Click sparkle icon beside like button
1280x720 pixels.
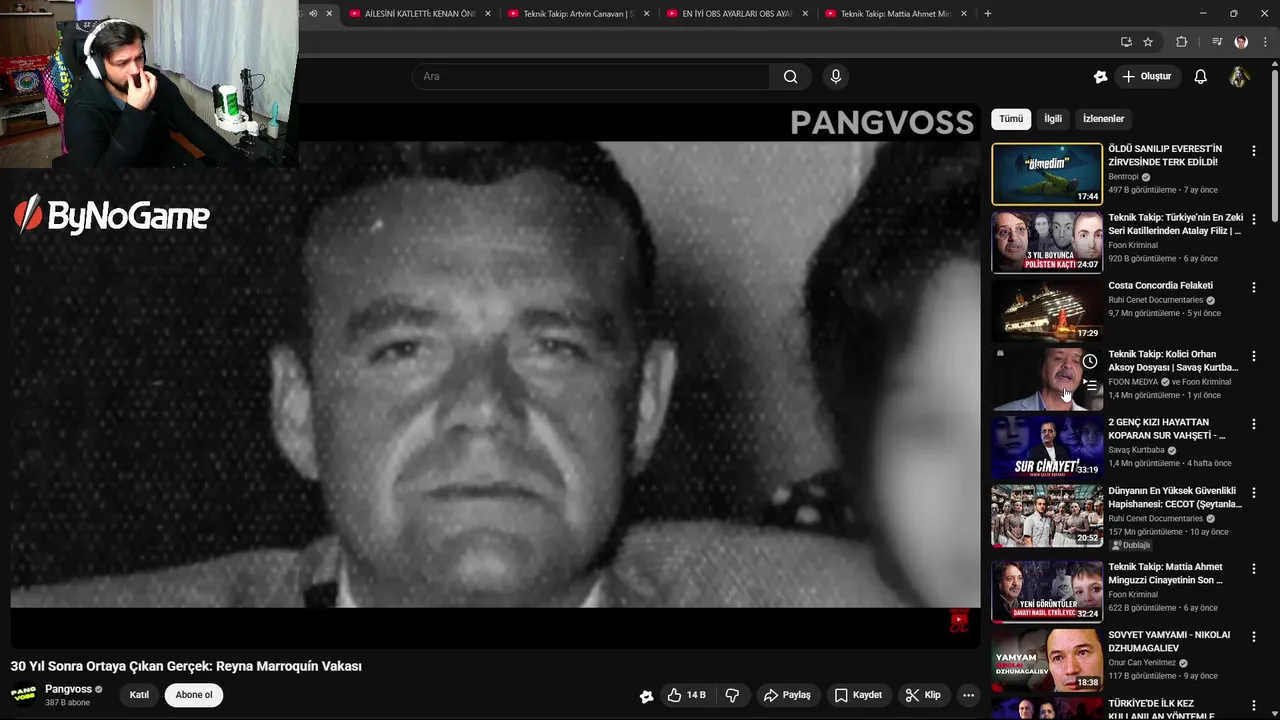(x=646, y=696)
